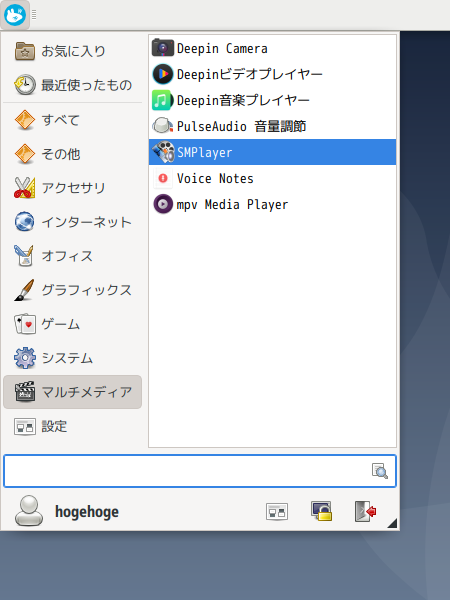Click the Deepin音楽プレイヤー text
The width and height of the screenshot is (450, 600).
tap(243, 100)
